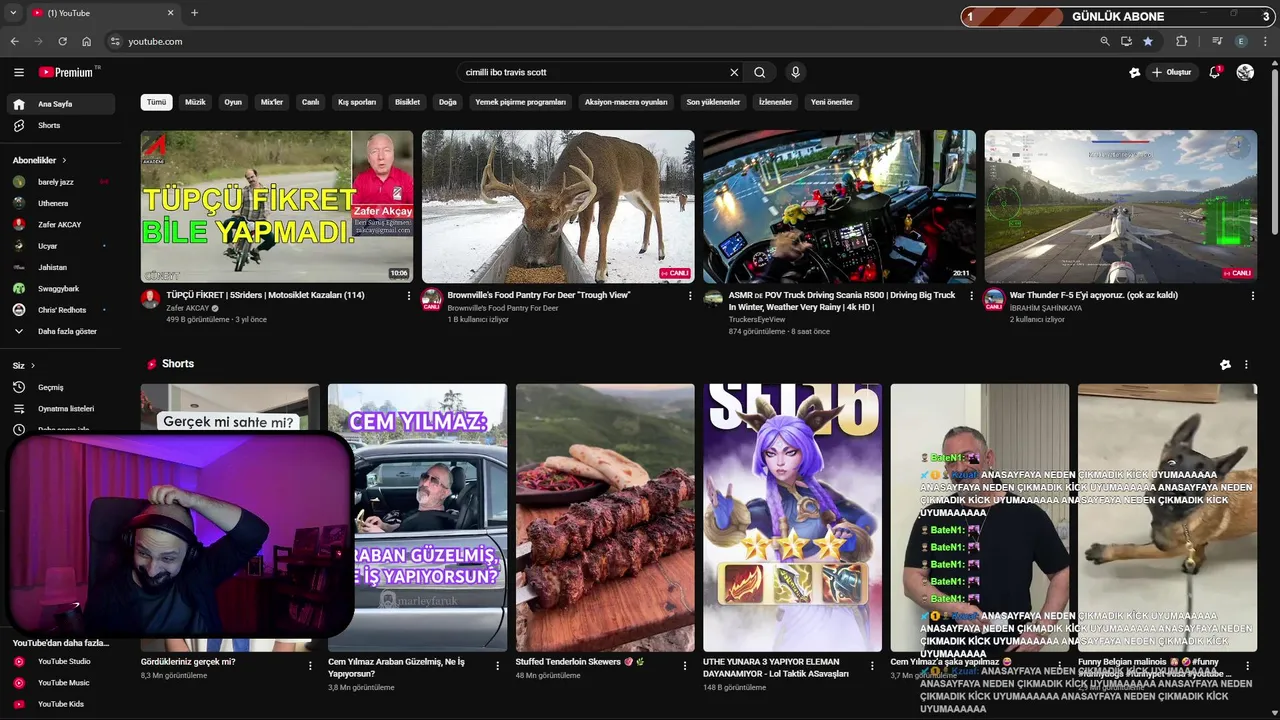Image resolution: width=1280 pixels, height=720 pixels.
Task: Open Chris' Redhots channel
Action: click(60, 310)
